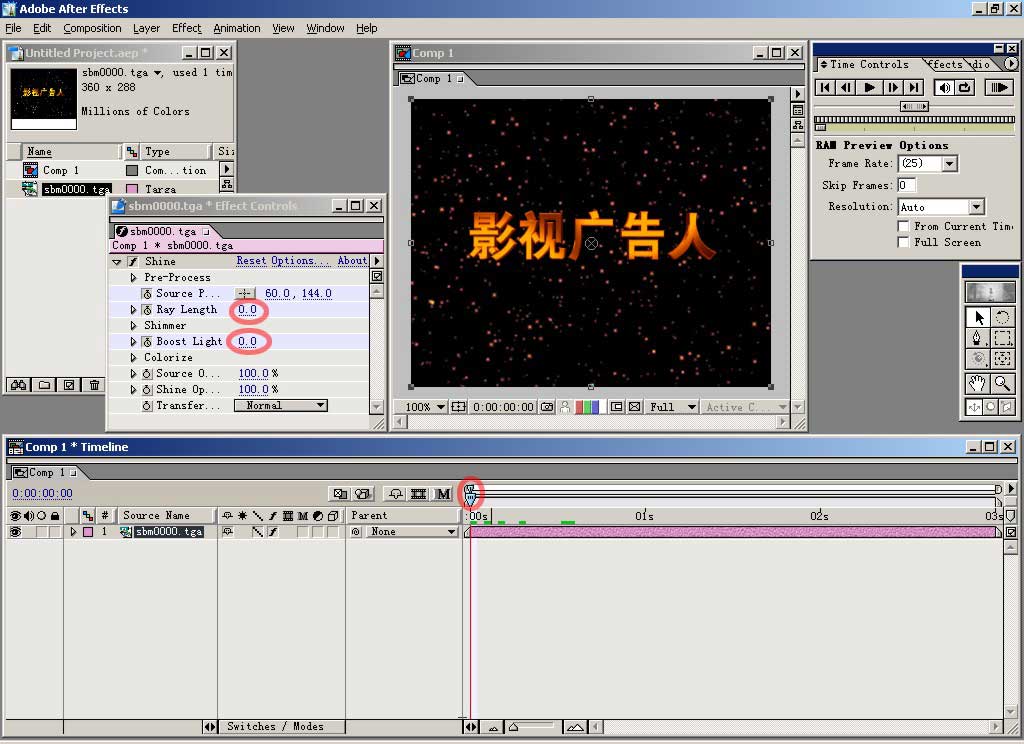Open the Effect menu in the menu bar

point(186,28)
